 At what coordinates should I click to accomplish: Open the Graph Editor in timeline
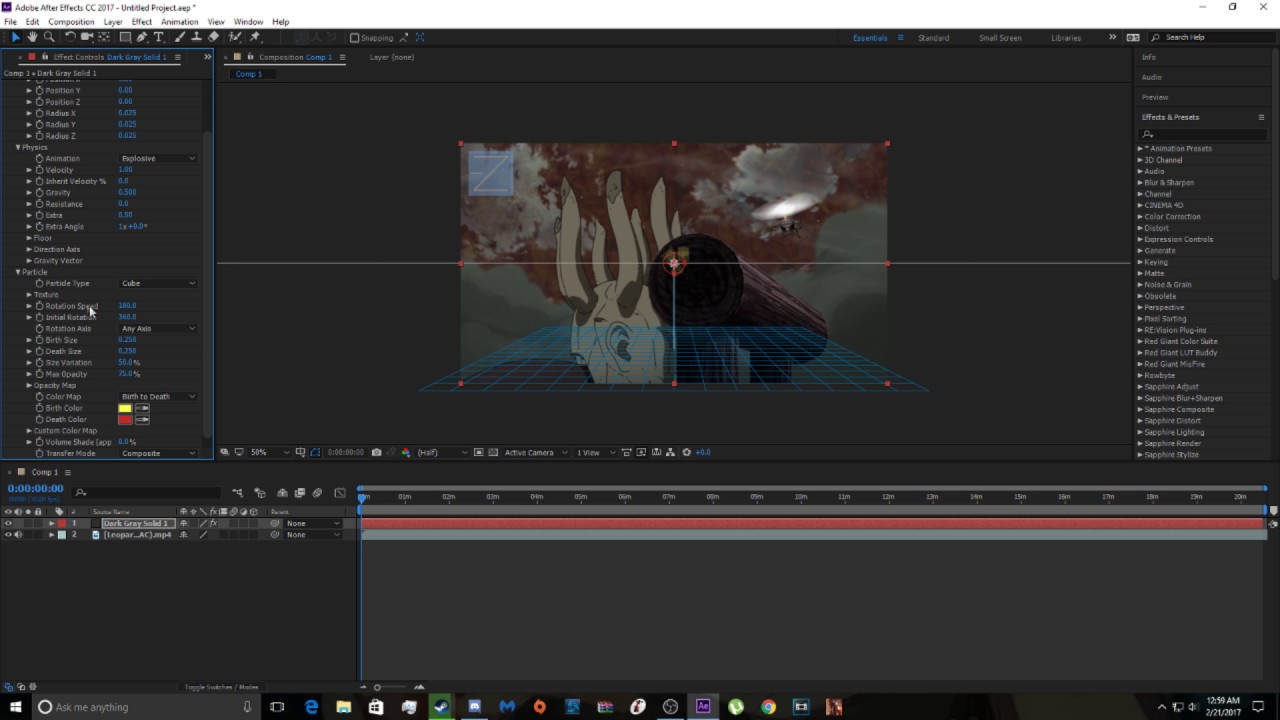pyautogui.click(x=340, y=493)
